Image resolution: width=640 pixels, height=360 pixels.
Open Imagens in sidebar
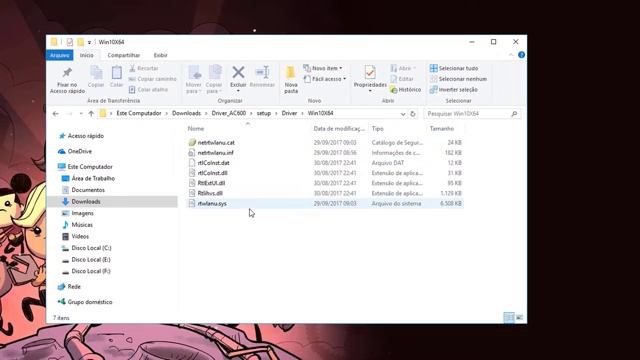[82, 213]
